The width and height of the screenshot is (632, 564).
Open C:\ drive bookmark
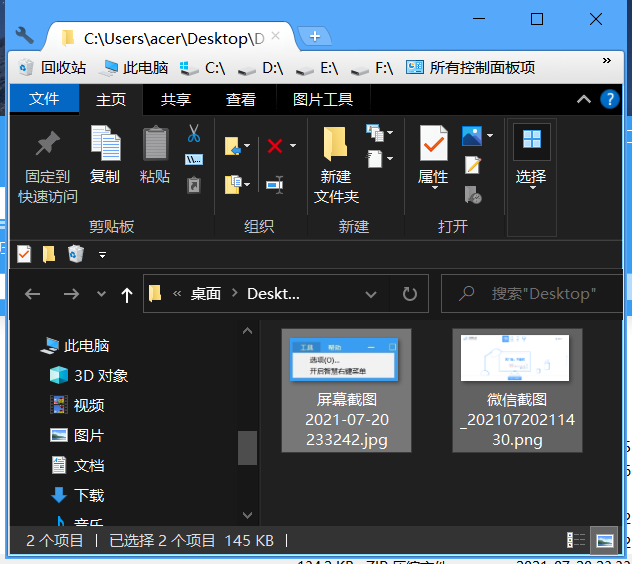202,68
